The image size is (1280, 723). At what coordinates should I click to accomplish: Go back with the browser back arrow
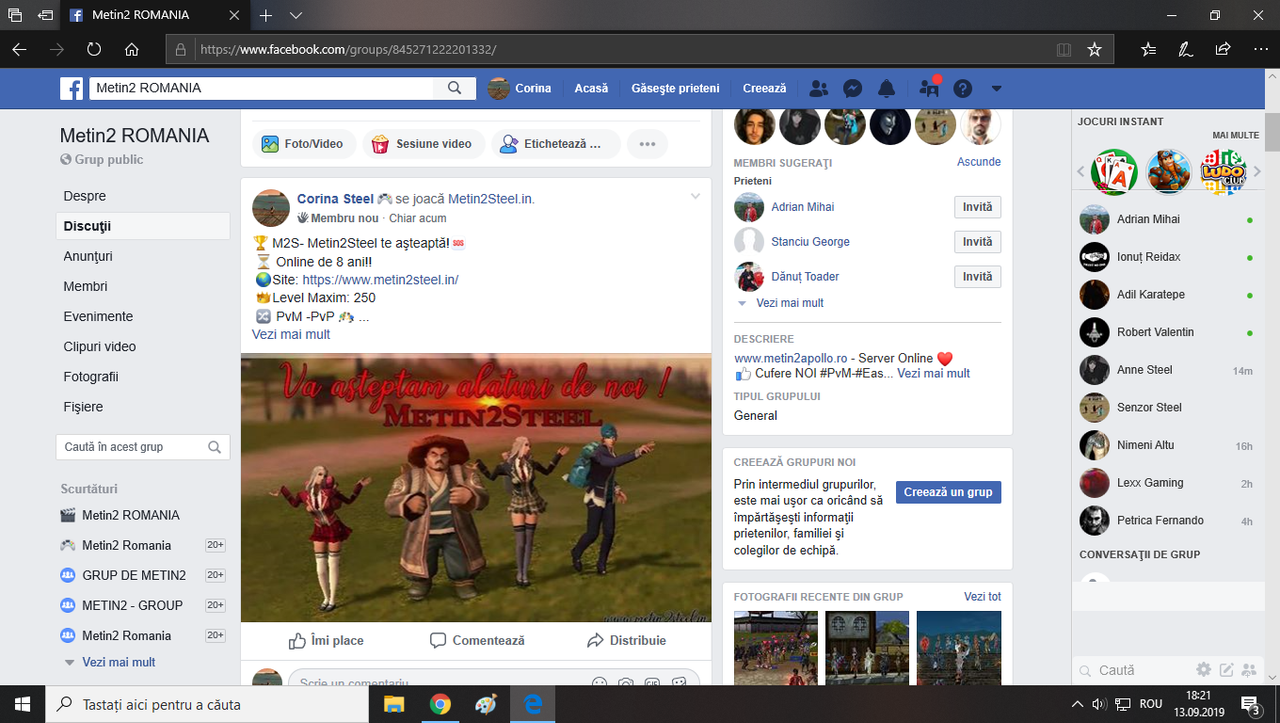[x=20, y=49]
